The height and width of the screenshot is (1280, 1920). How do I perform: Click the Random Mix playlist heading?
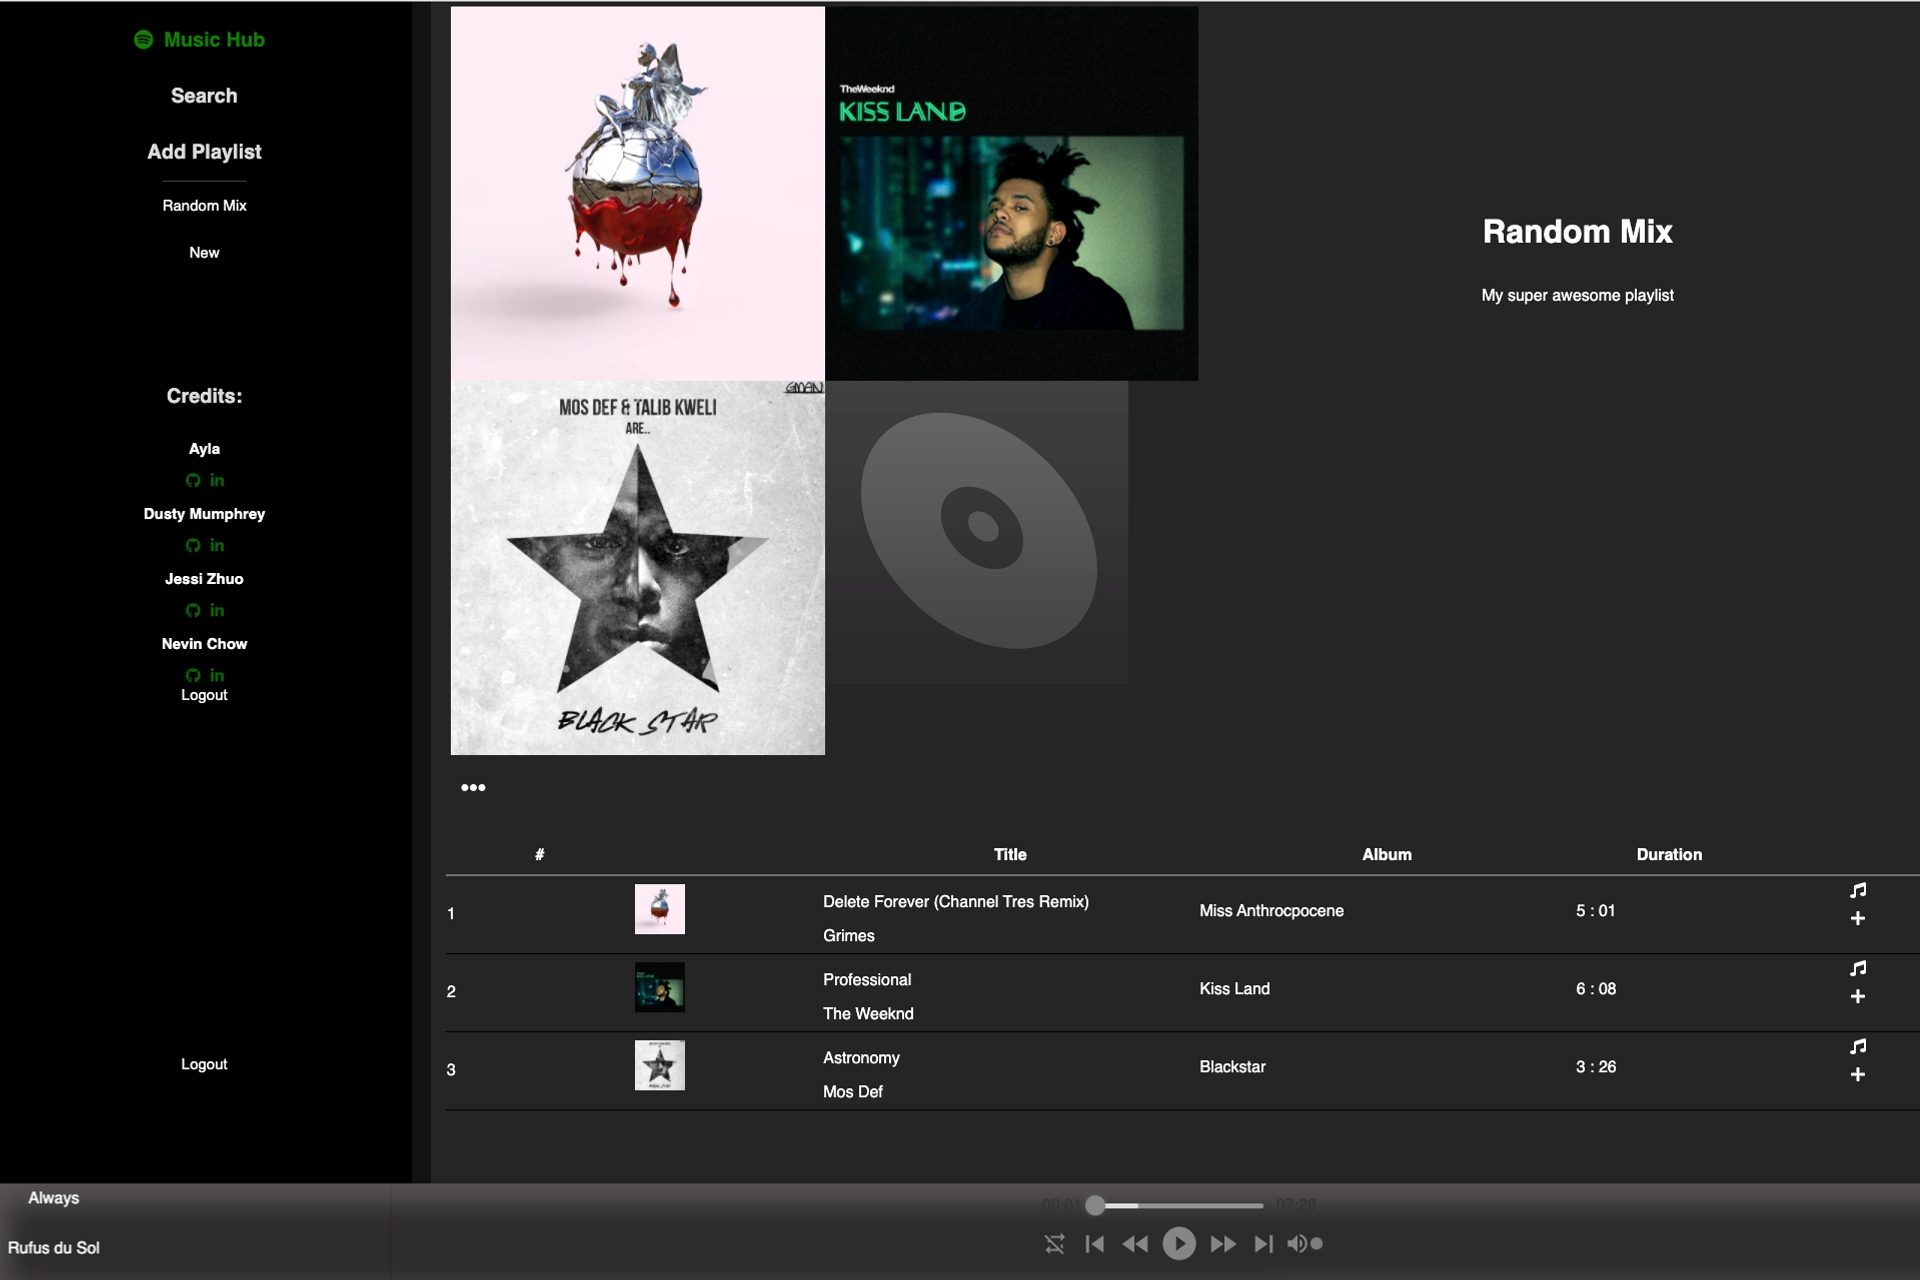(1577, 232)
